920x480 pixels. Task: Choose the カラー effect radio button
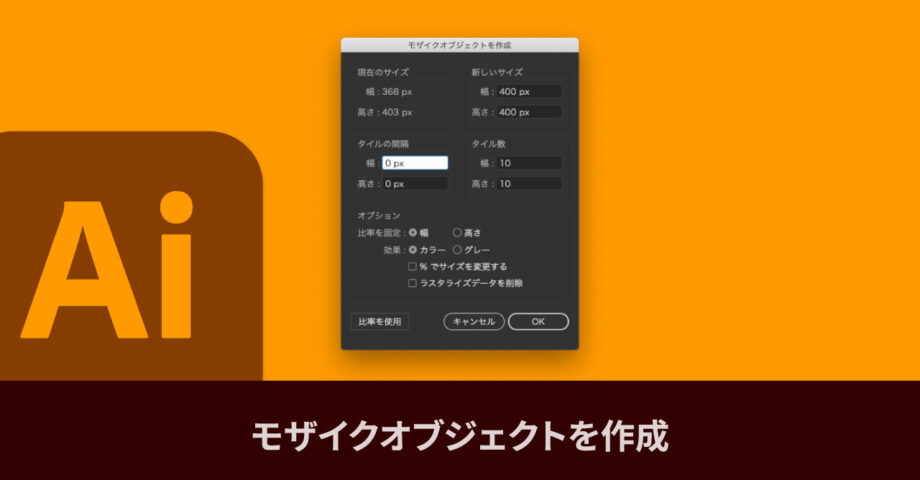coord(413,250)
